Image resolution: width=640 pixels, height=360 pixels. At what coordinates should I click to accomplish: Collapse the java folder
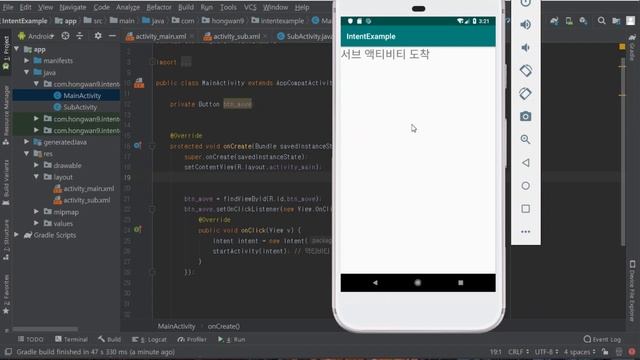point(27,72)
